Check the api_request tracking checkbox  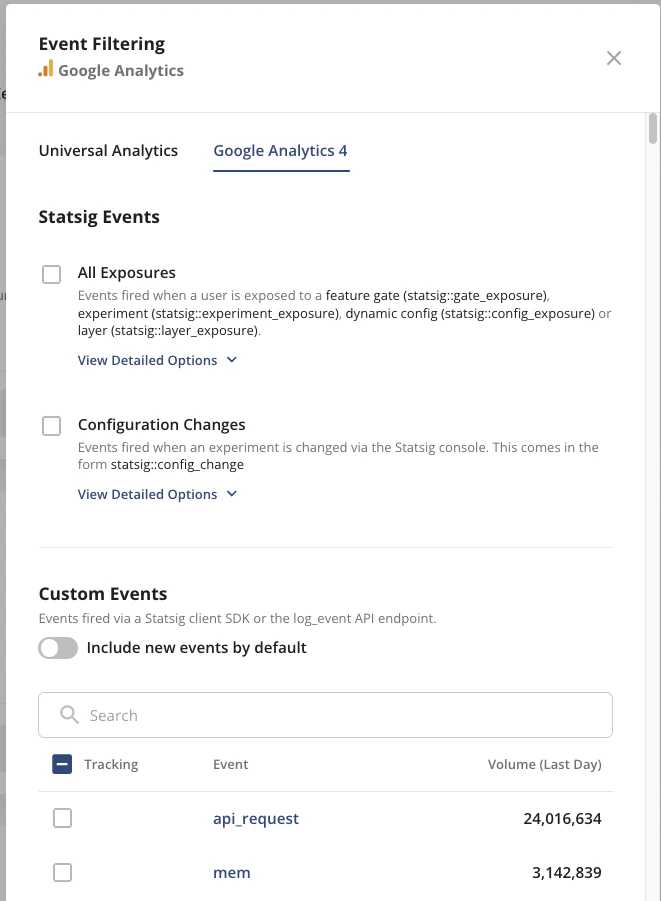click(62, 818)
